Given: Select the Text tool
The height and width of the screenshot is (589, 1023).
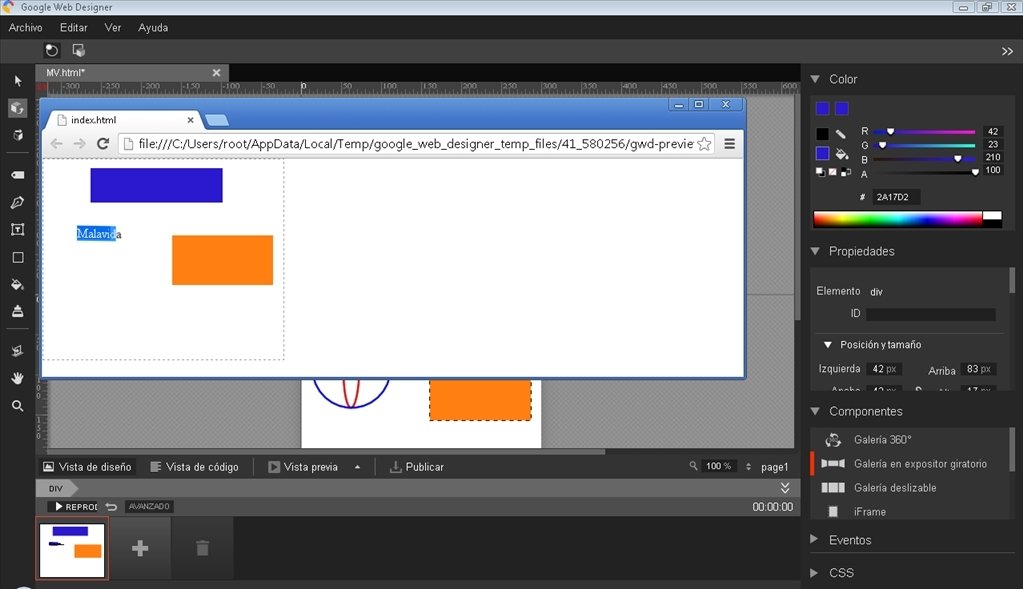Looking at the screenshot, I should (18, 230).
